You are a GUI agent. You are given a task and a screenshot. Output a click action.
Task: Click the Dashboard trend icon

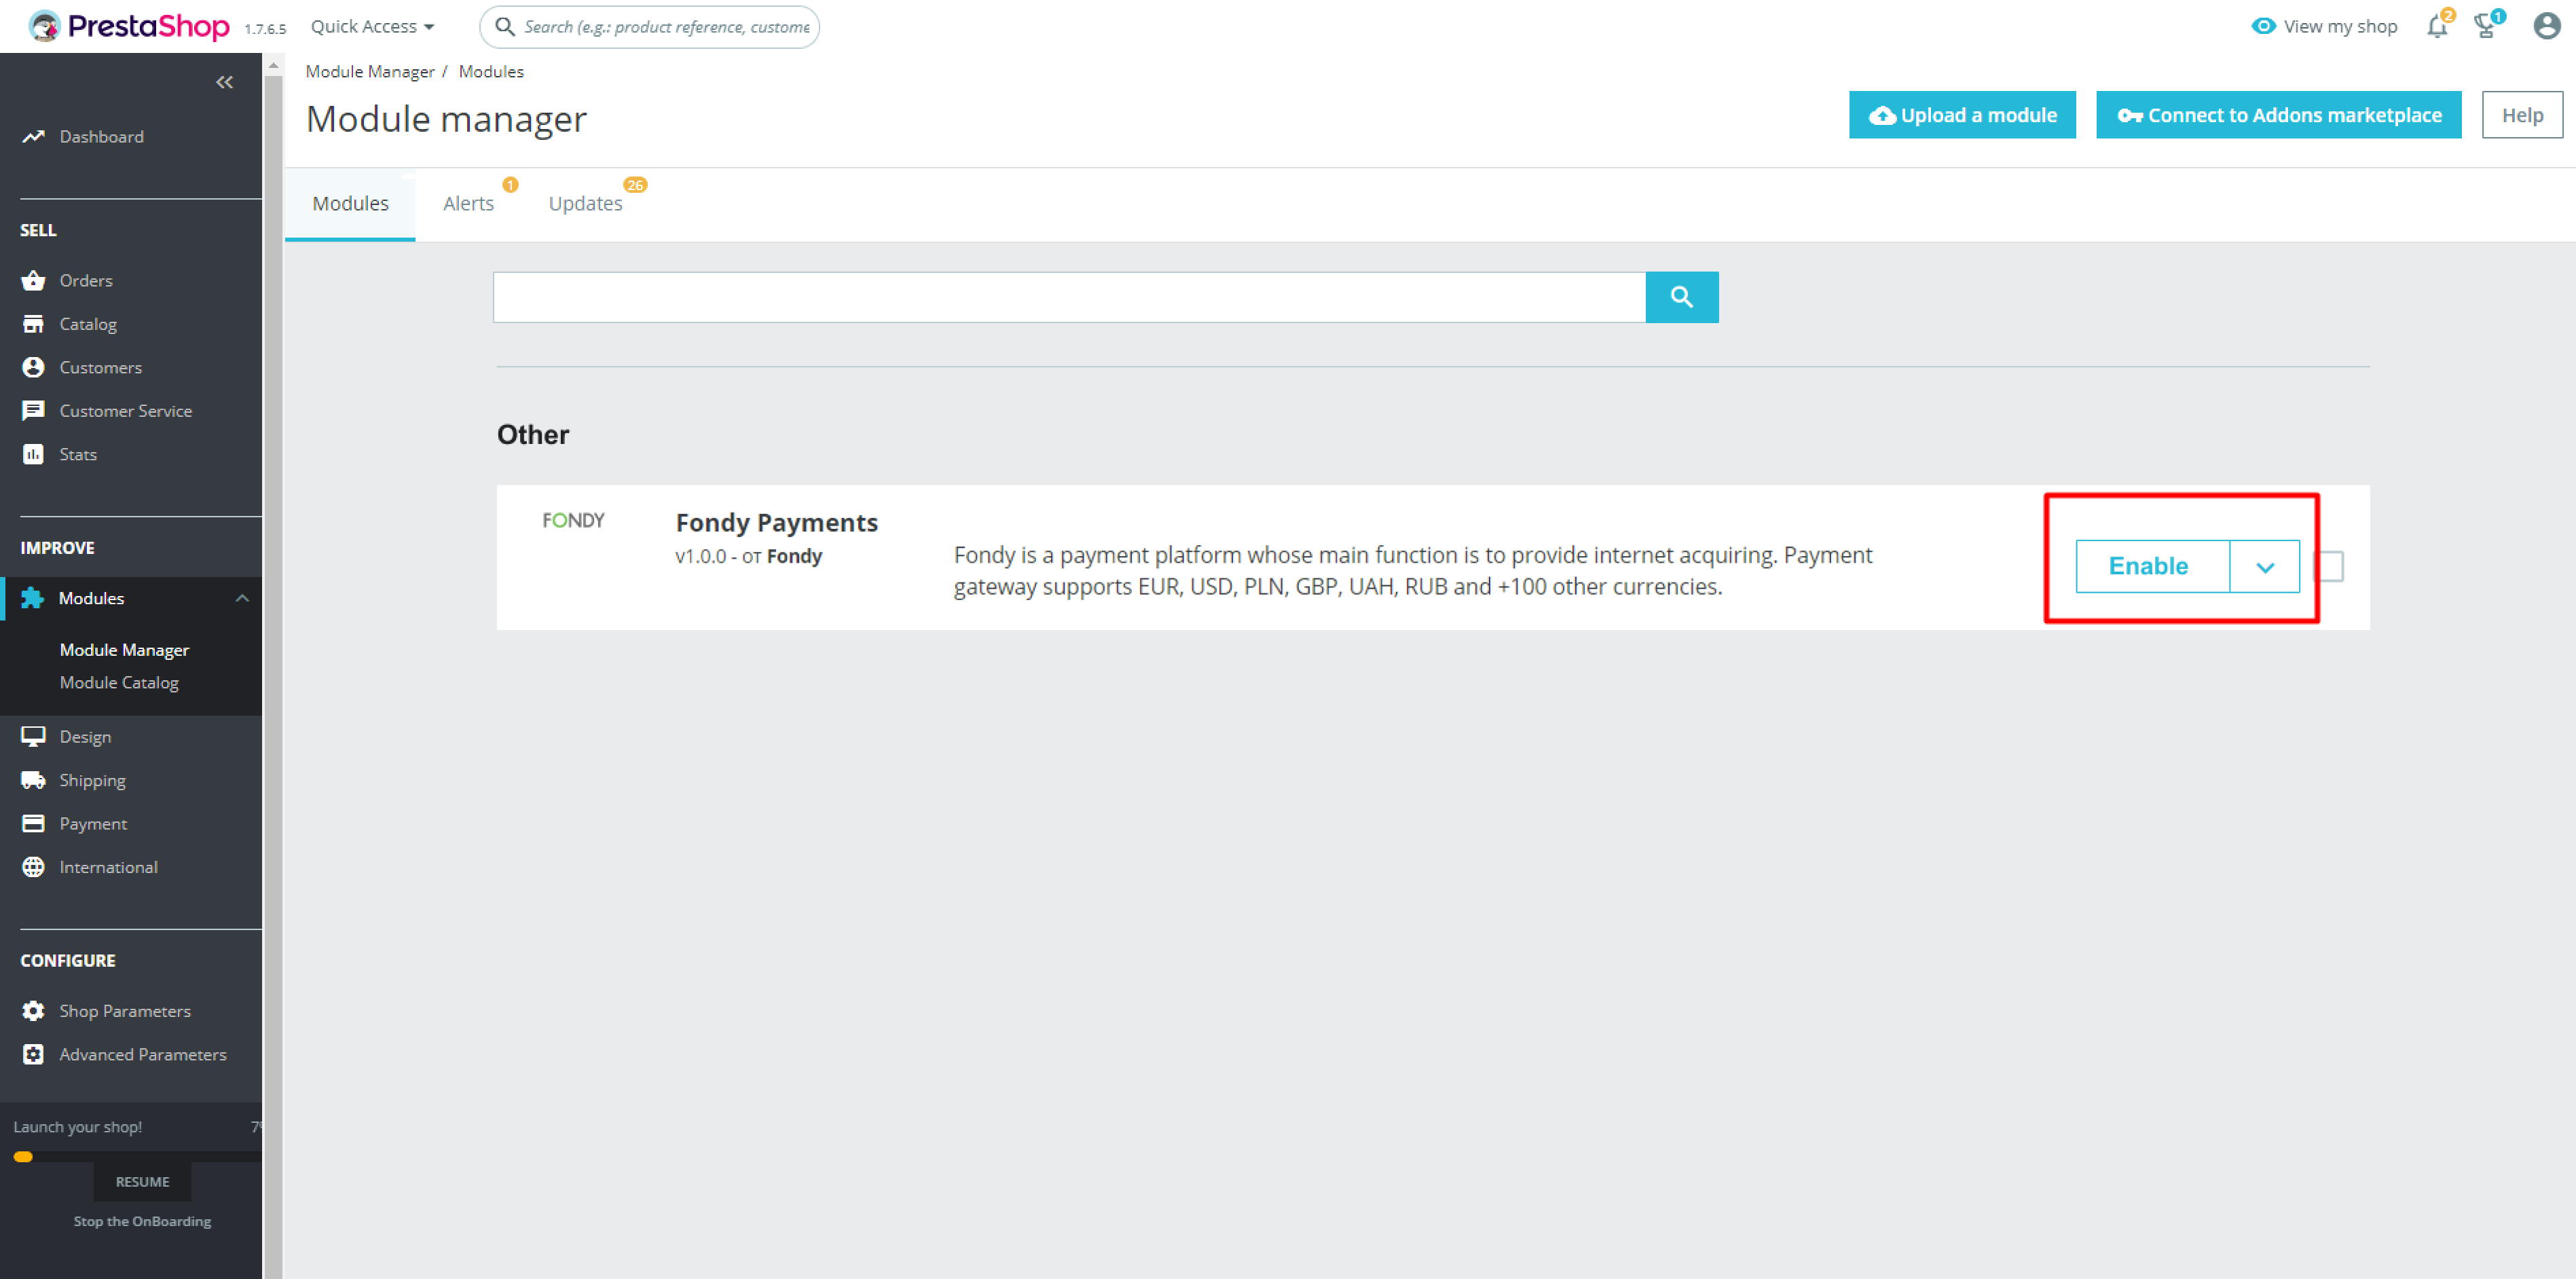(33, 136)
